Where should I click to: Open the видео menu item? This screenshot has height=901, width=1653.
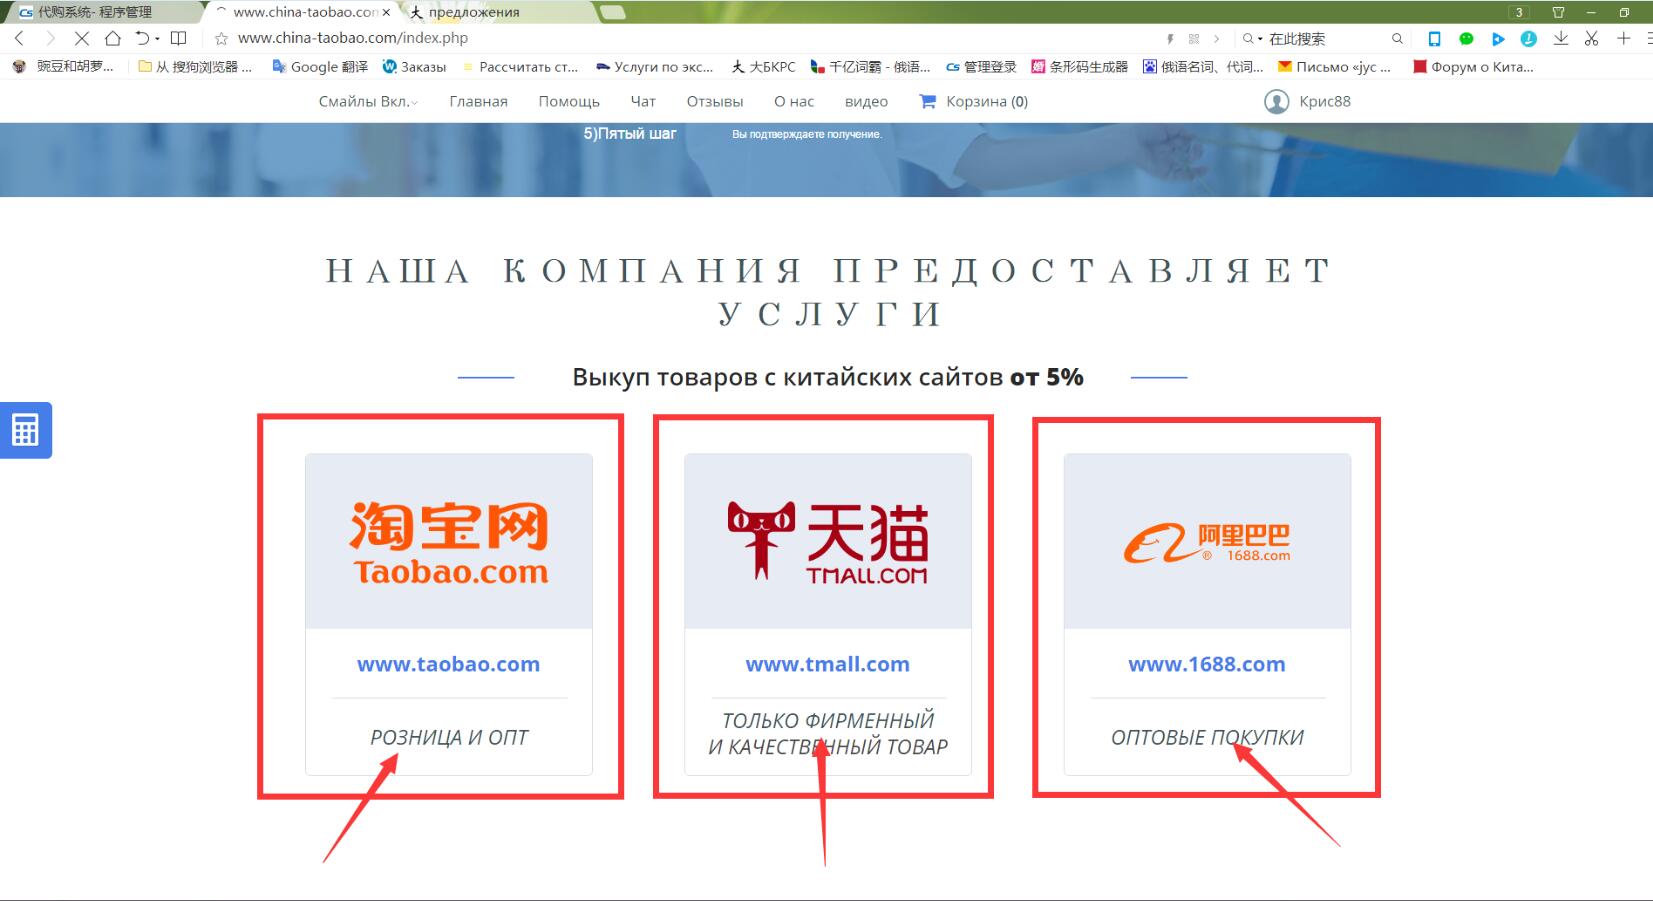click(x=866, y=101)
